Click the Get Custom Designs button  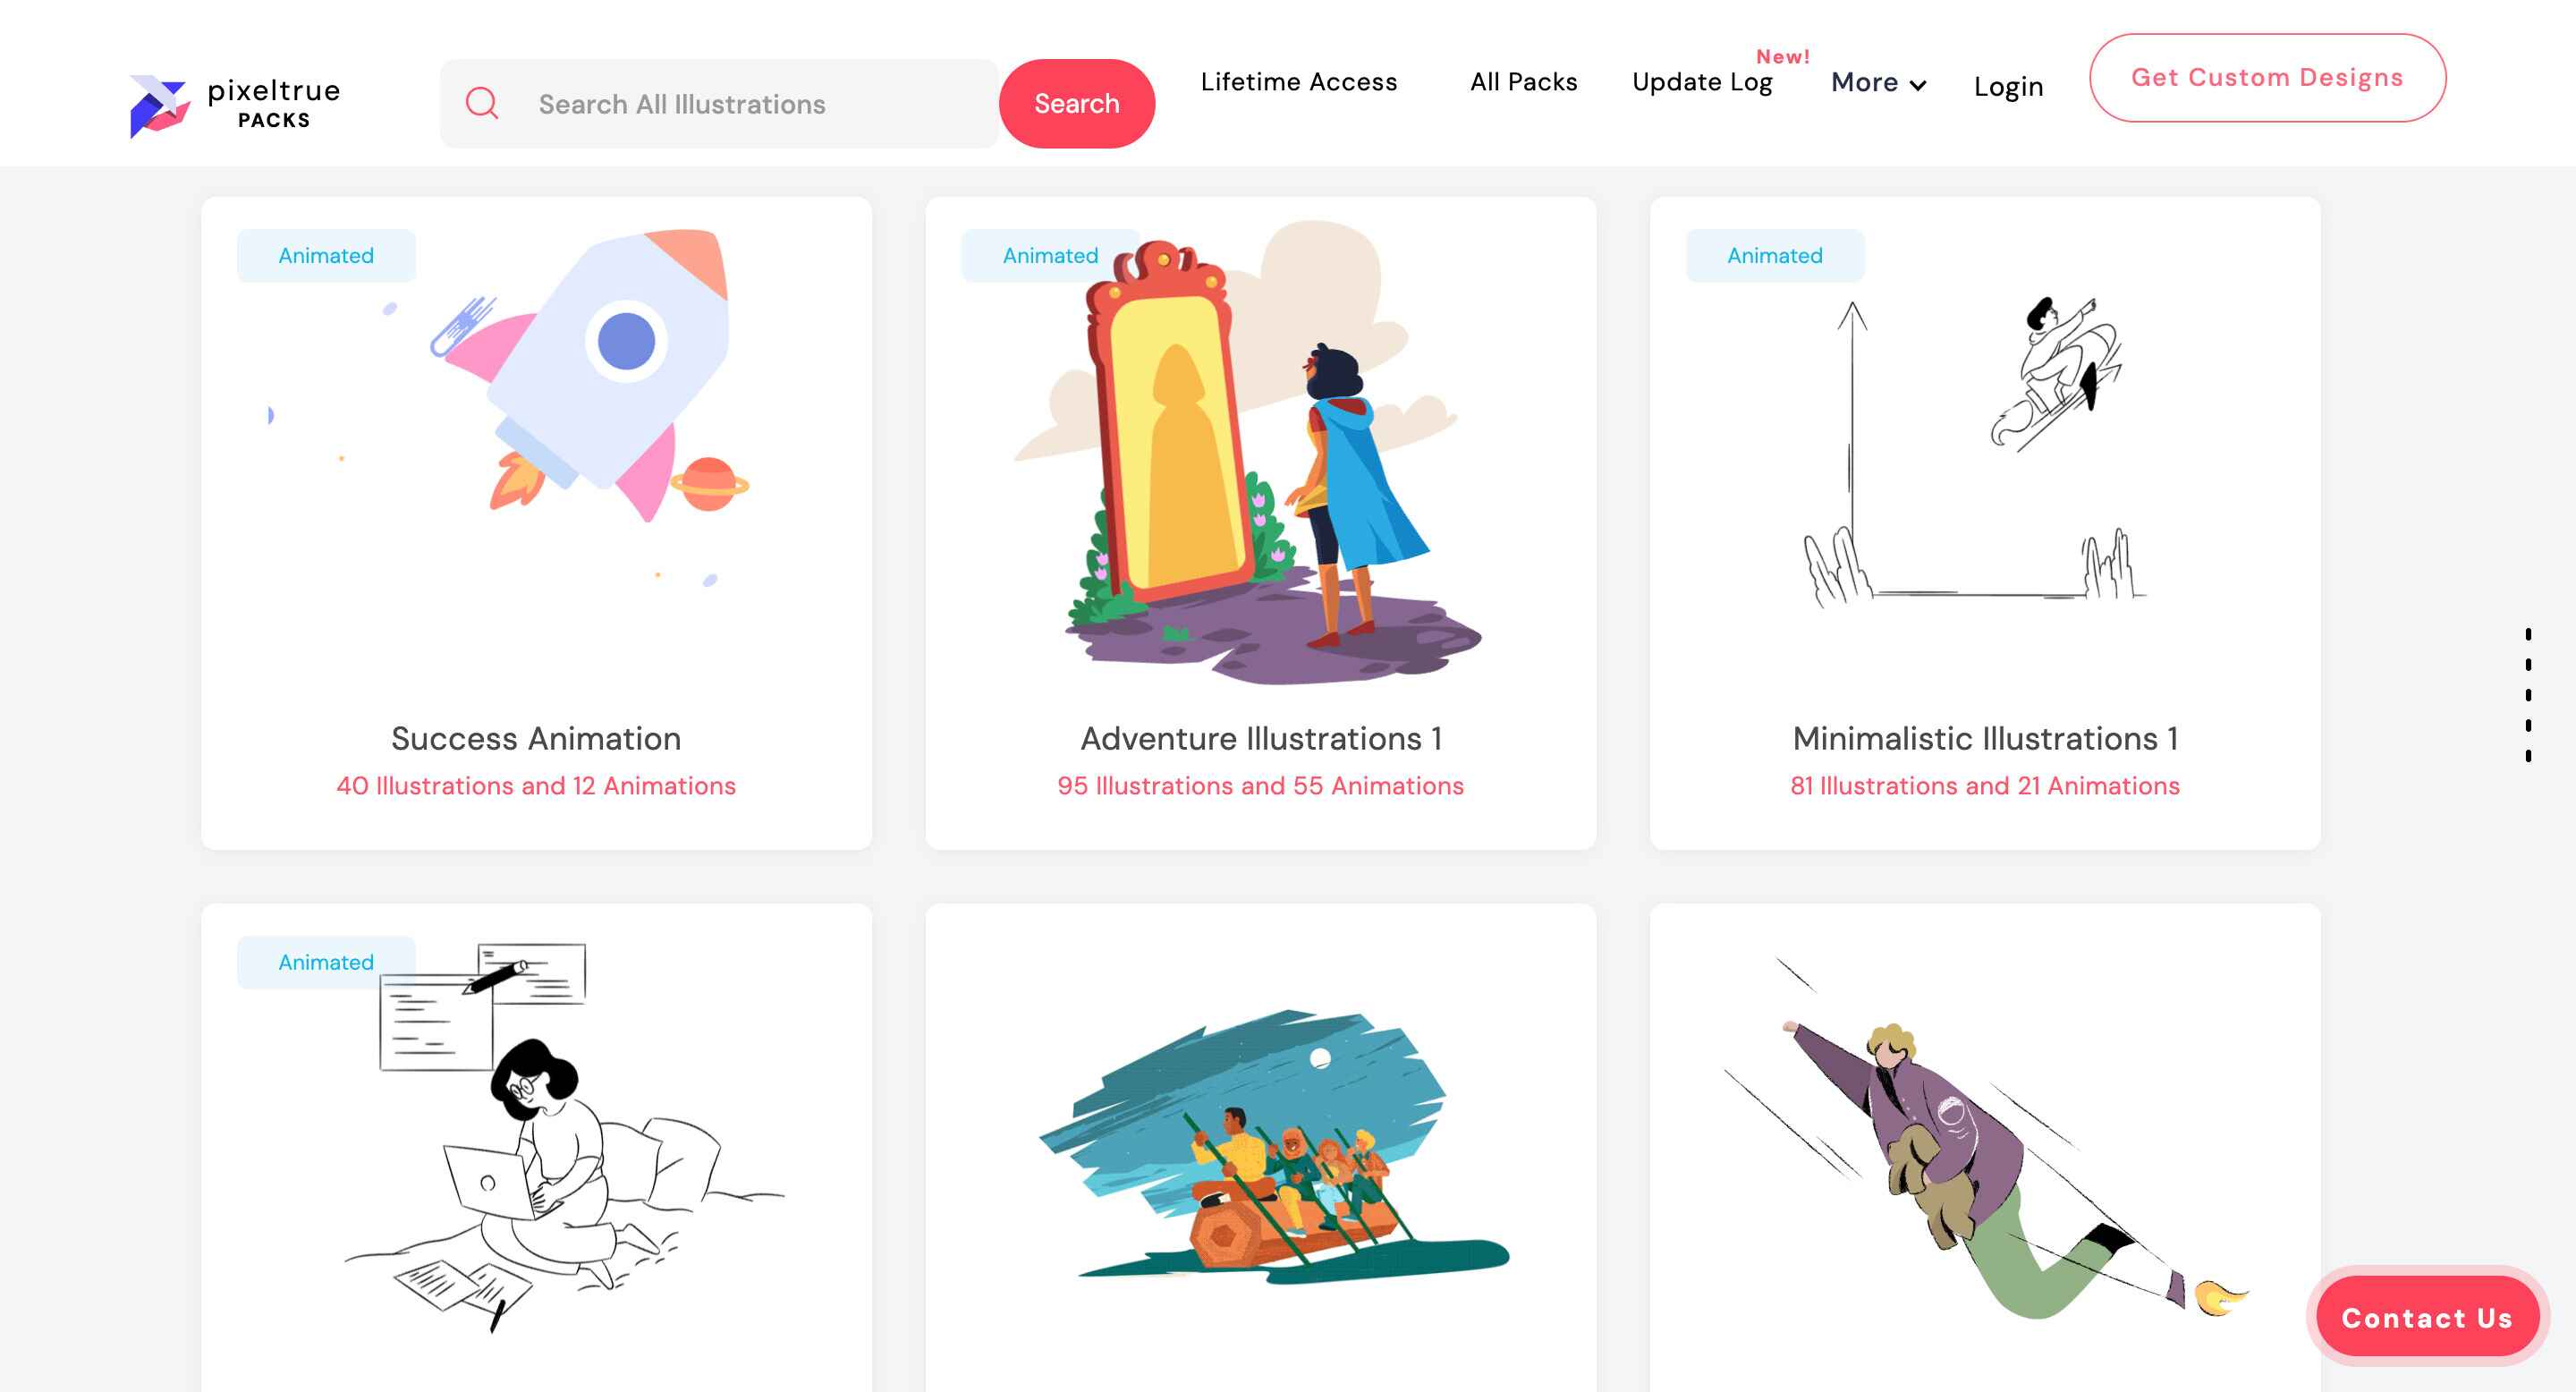tap(2267, 78)
